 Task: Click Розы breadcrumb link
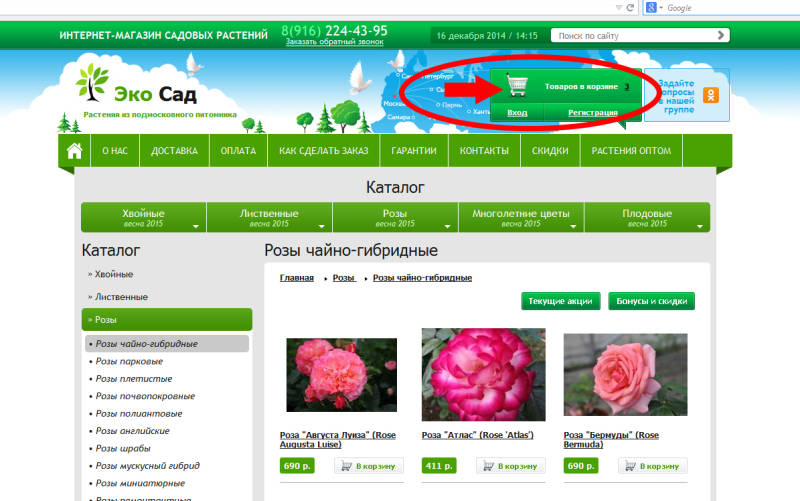point(344,278)
